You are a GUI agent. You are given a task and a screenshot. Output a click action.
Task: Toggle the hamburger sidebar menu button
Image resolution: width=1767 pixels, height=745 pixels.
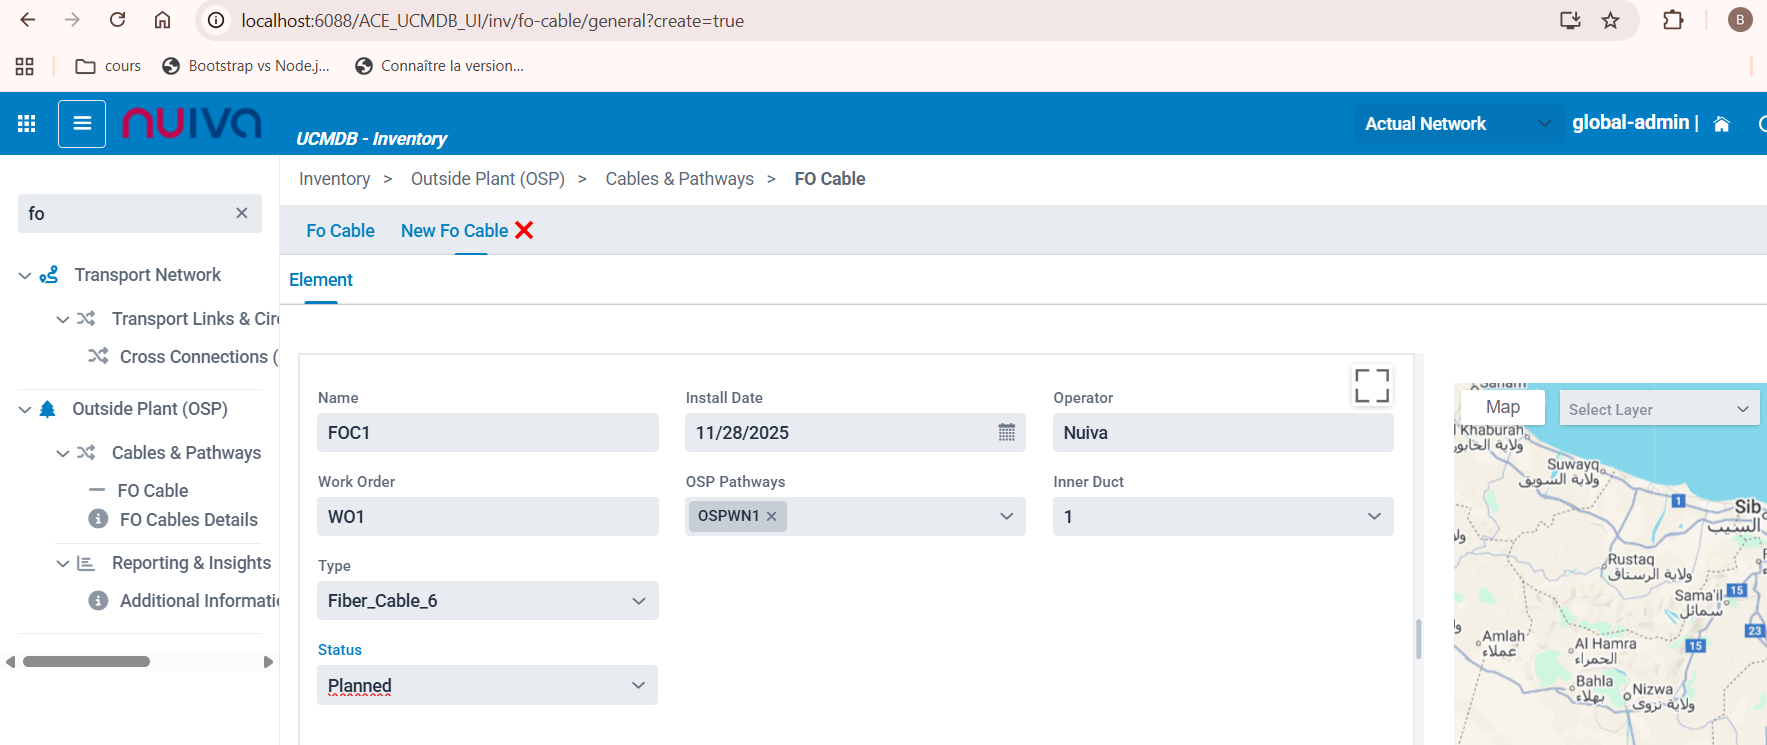point(82,124)
